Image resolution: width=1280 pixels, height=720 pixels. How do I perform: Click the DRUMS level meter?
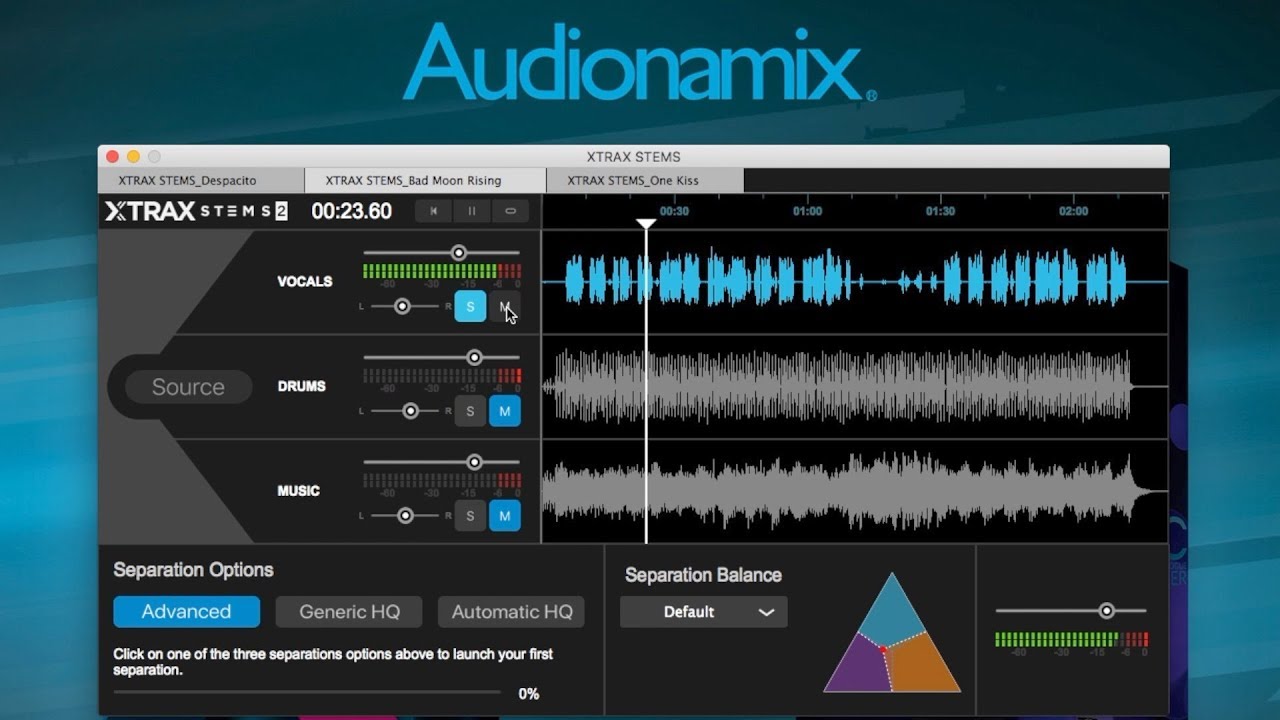click(442, 375)
